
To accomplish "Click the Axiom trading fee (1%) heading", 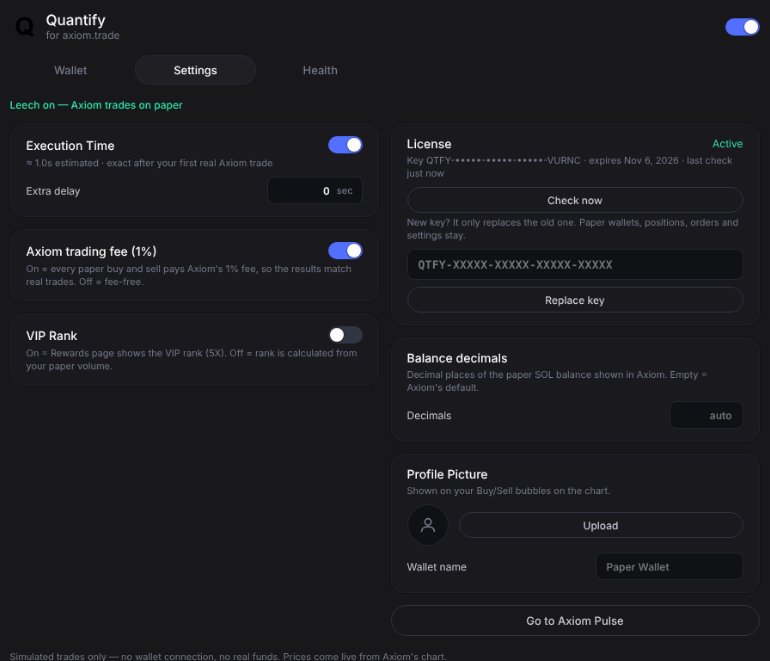I will coord(91,251).
